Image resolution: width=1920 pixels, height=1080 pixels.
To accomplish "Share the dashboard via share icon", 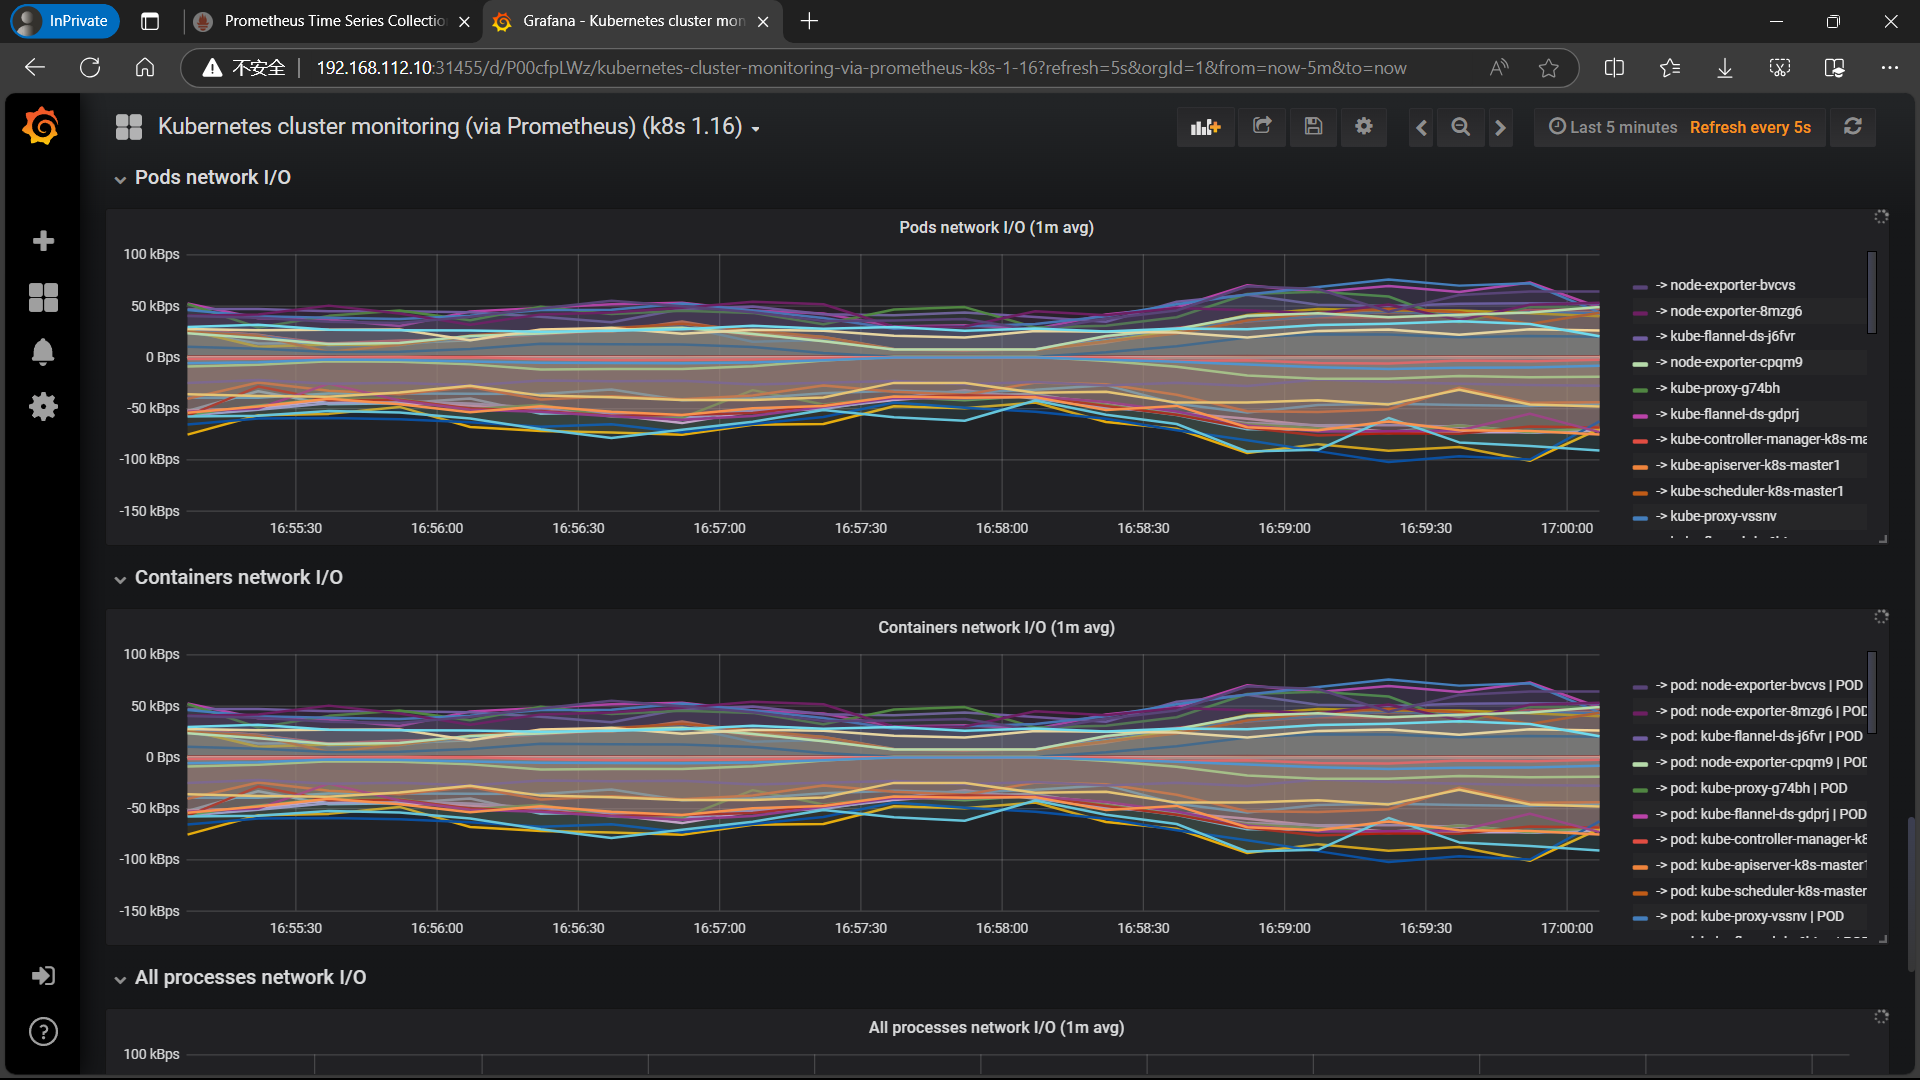I will point(1262,127).
